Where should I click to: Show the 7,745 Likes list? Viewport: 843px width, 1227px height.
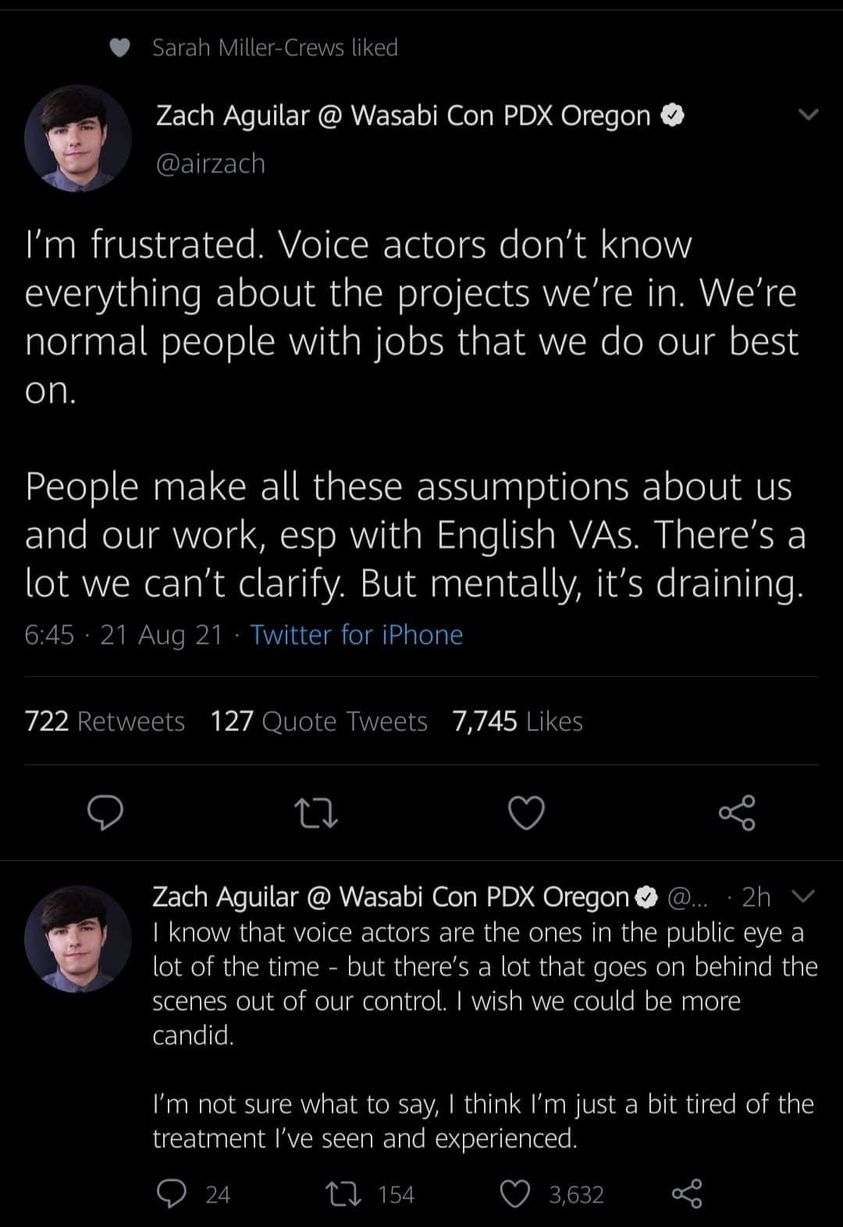pyautogui.click(x=517, y=721)
